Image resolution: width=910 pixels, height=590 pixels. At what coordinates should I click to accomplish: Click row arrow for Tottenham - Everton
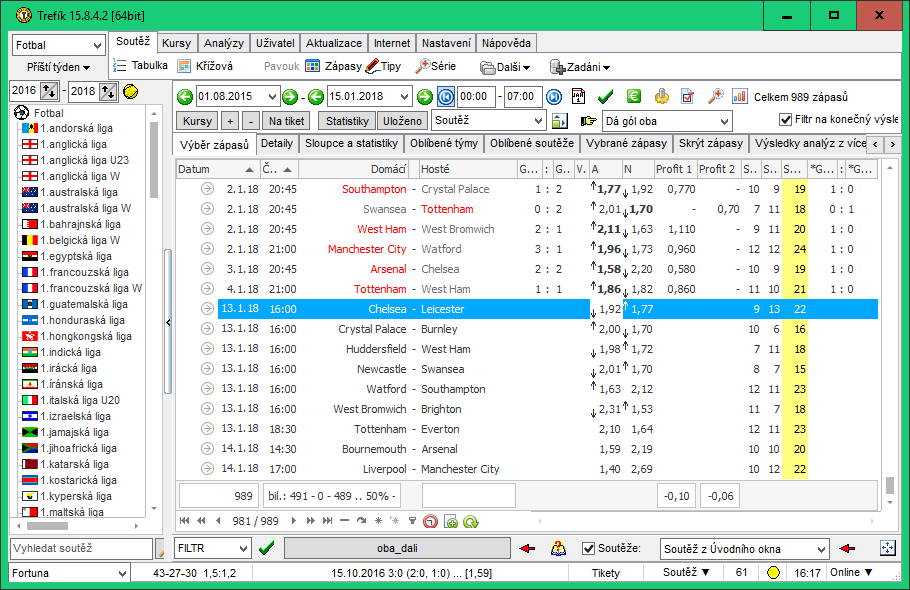coord(207,429)
